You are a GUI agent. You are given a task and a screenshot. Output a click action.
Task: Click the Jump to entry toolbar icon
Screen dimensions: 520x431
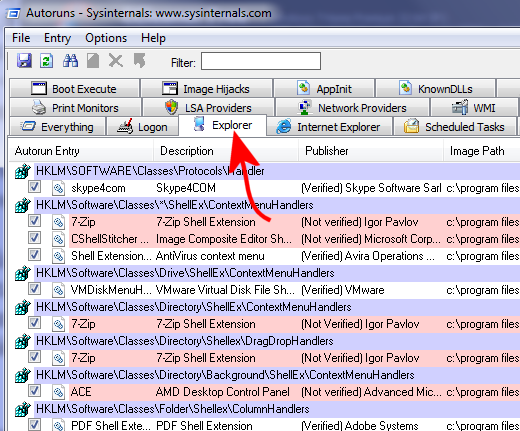click(x=139, y=61)
